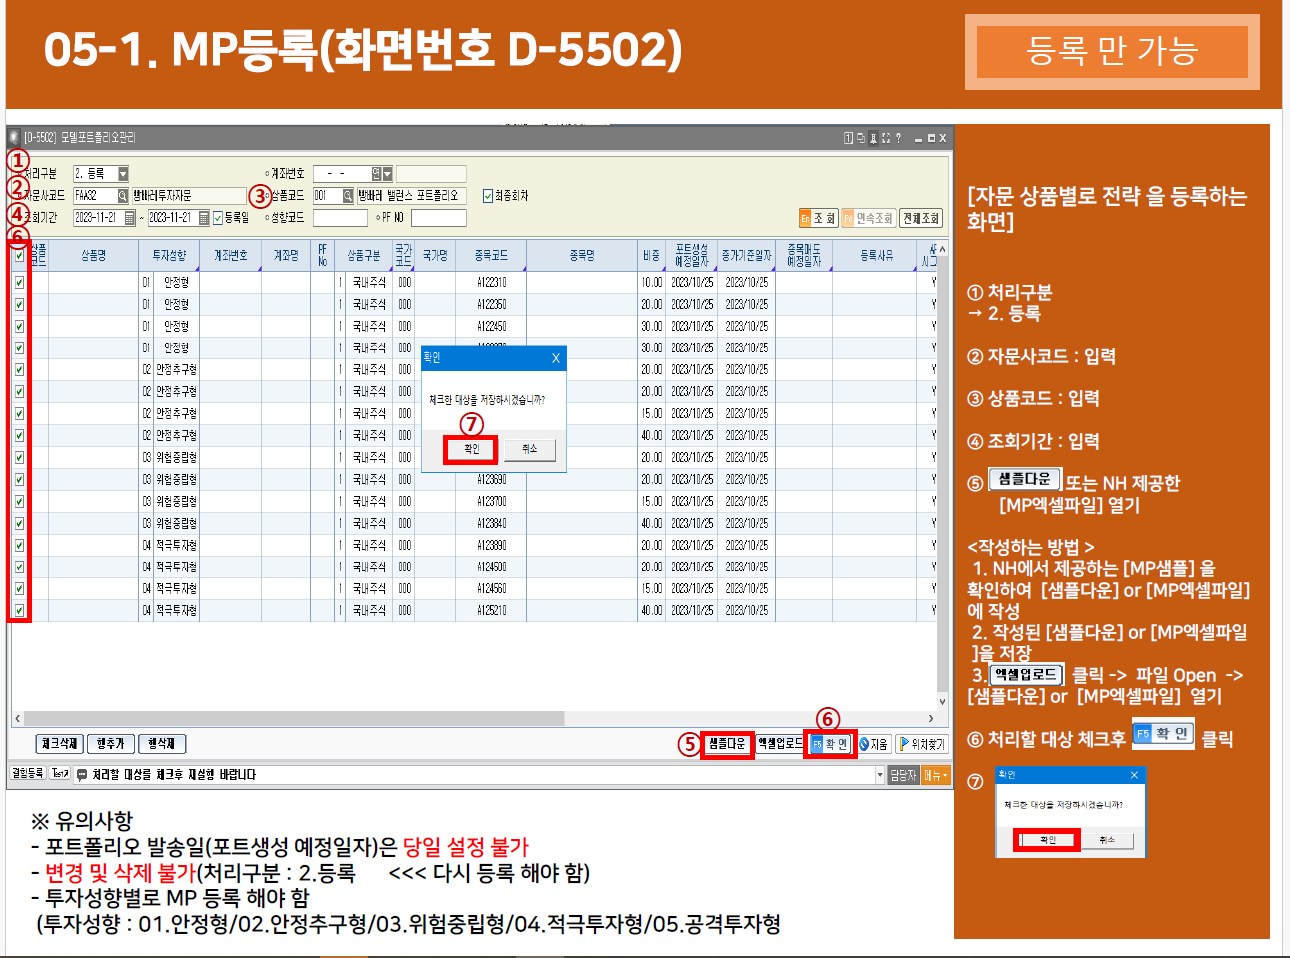This screenshot has height=958, width=1290.
Task: Click the 조회 query button
Action: coord(818,218)
